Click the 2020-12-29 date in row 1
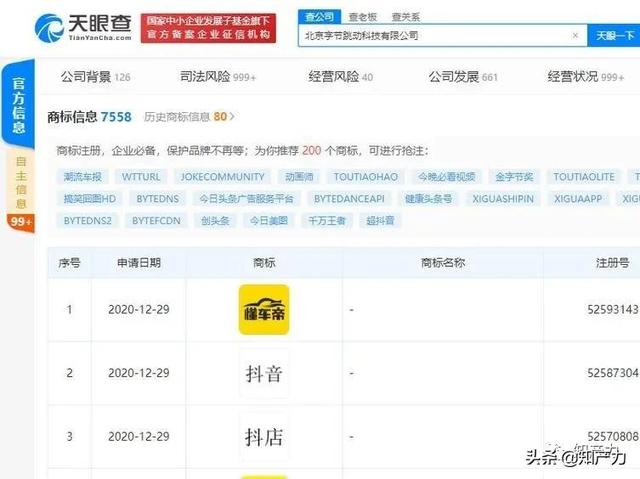 pos(139,310)
